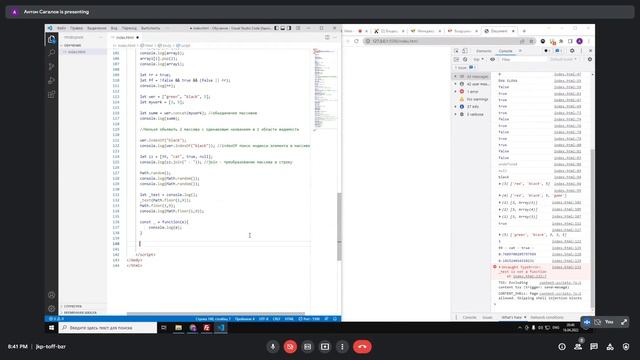Toggle secondary sidebar layout icon in VS Code
640x360 pixels.
289,28
